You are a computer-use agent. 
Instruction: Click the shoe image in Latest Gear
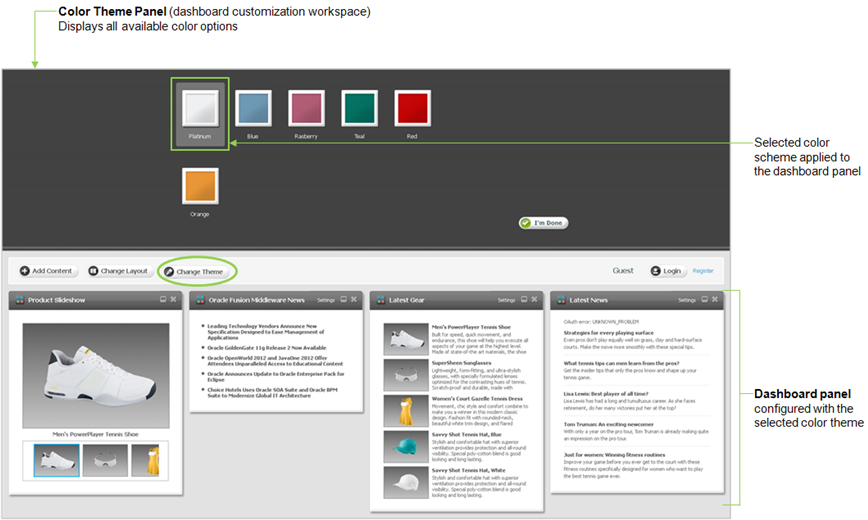pyautogui.click(x=406, y=339)
